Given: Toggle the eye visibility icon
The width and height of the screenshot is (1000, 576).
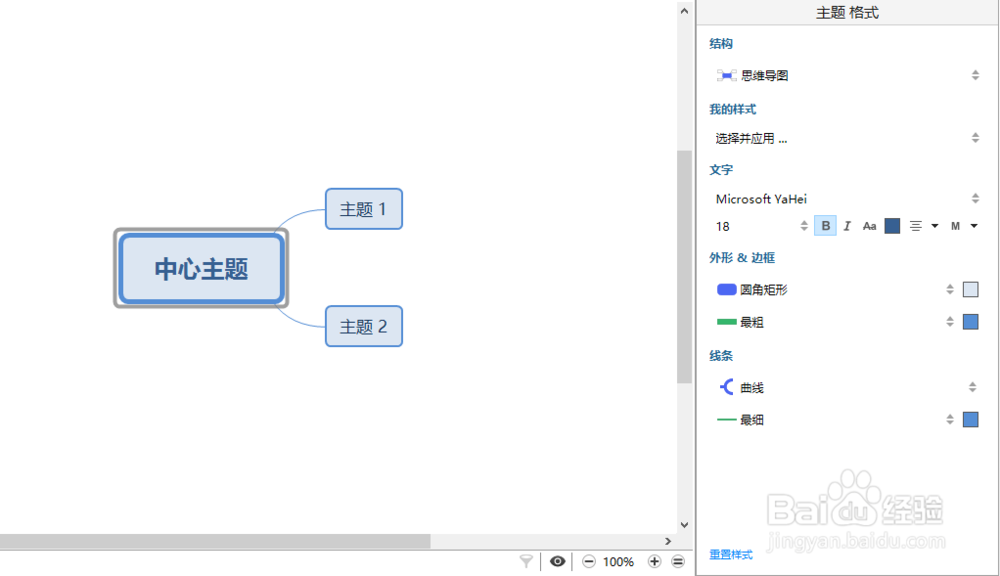Looking at the screenshot, I should [557, 561].
